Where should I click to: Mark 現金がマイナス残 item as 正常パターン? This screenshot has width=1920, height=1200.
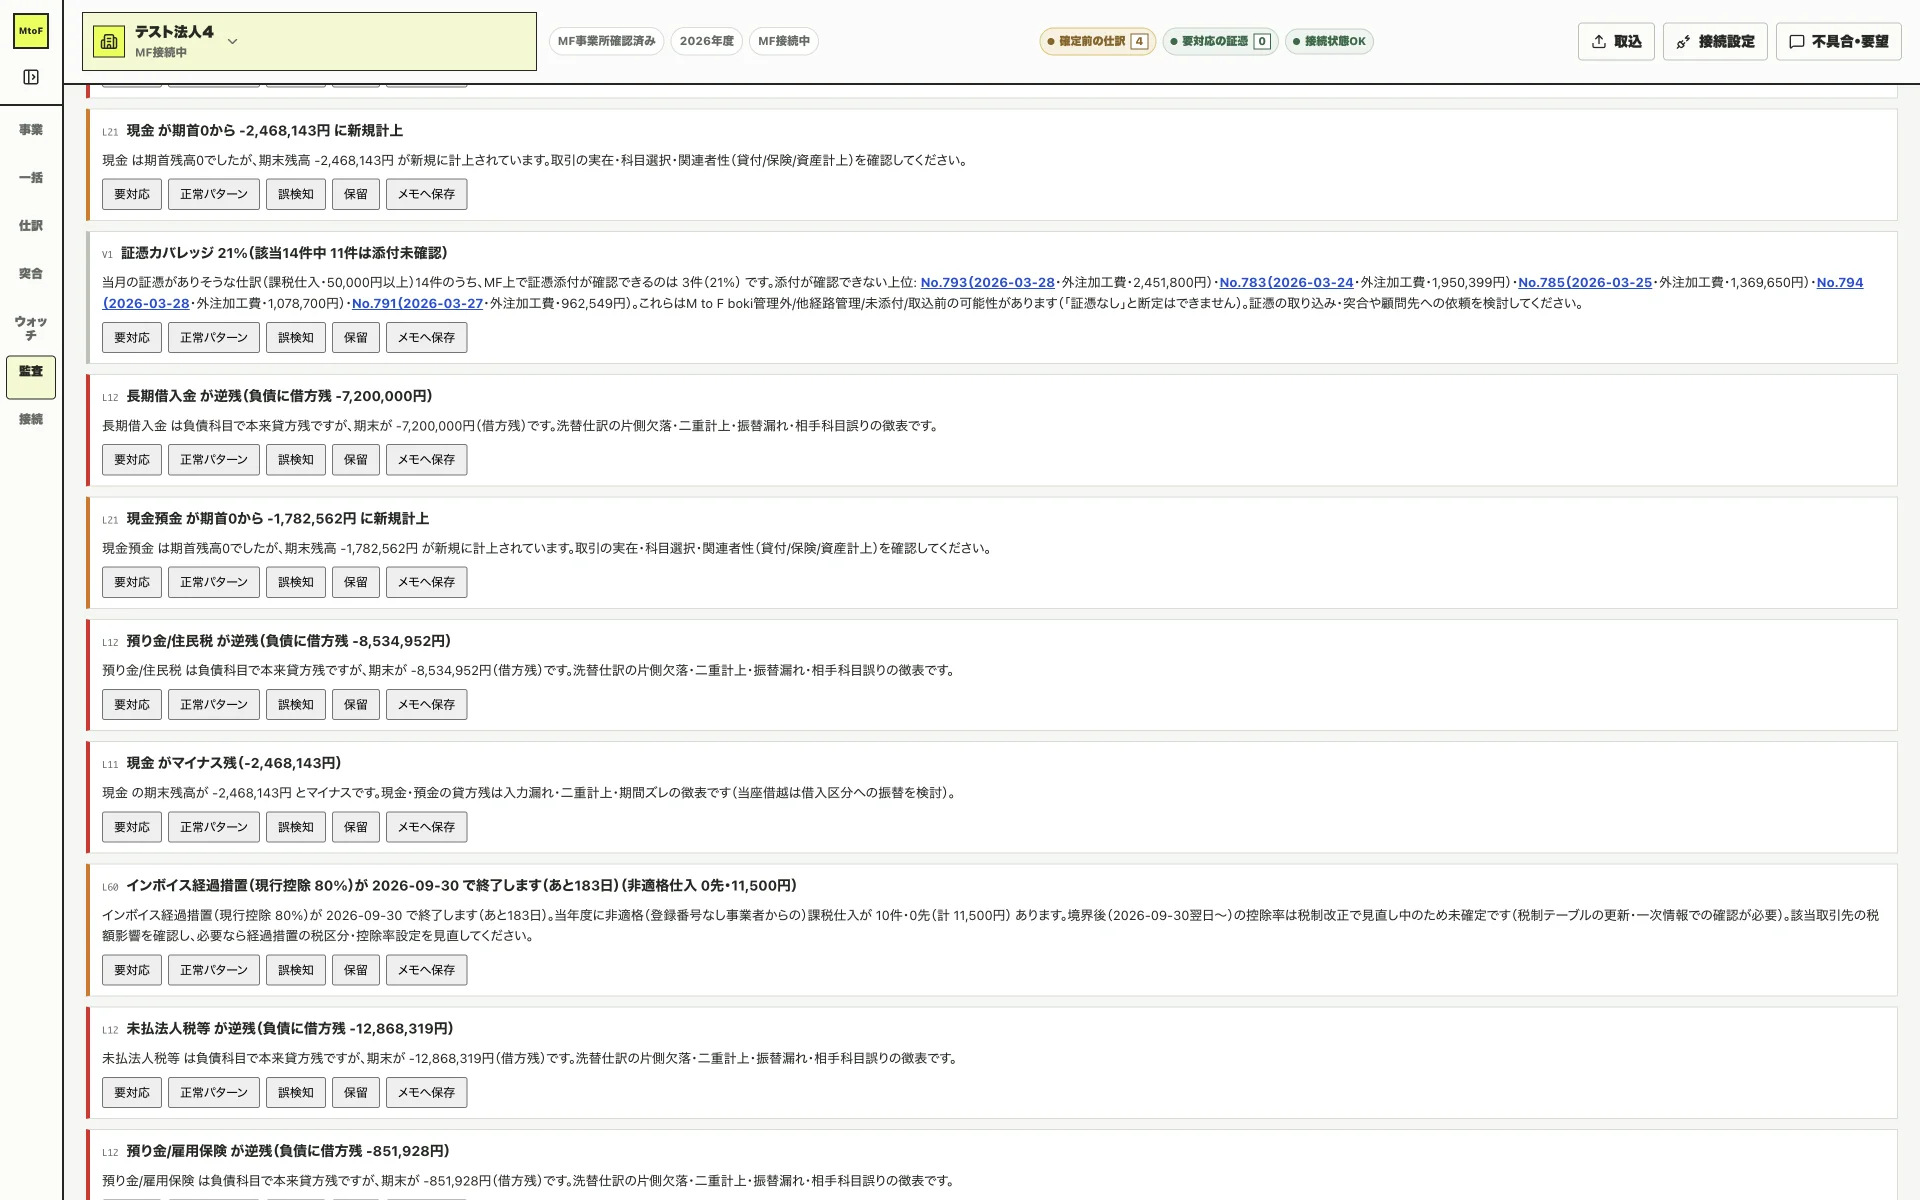point(214,827)
